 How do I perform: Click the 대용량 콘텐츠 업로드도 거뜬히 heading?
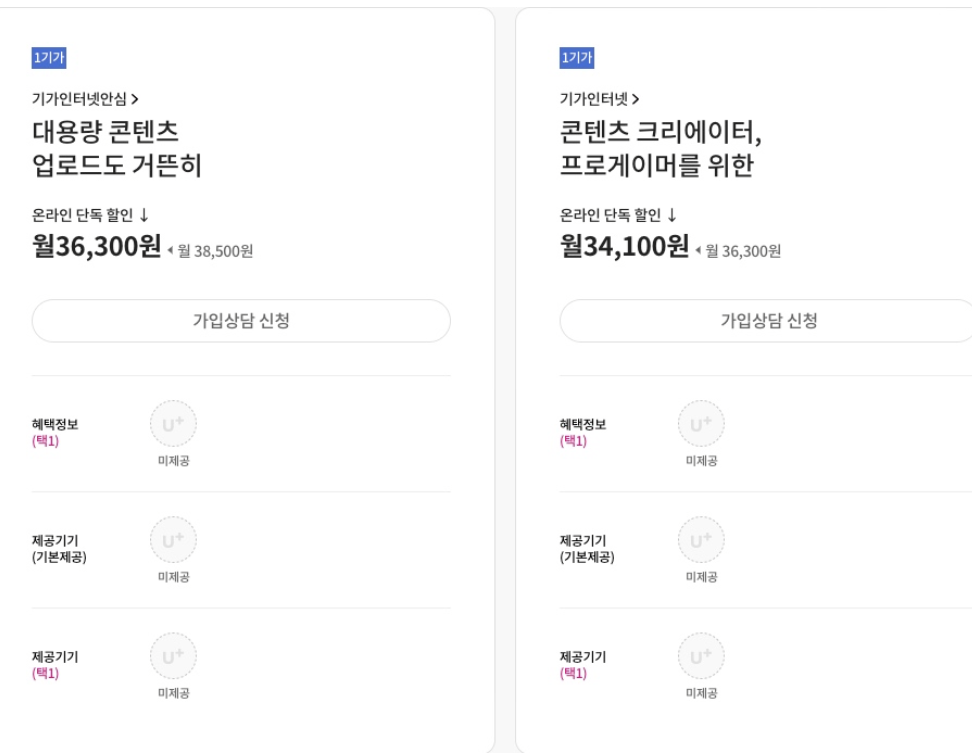click(117, 148)
